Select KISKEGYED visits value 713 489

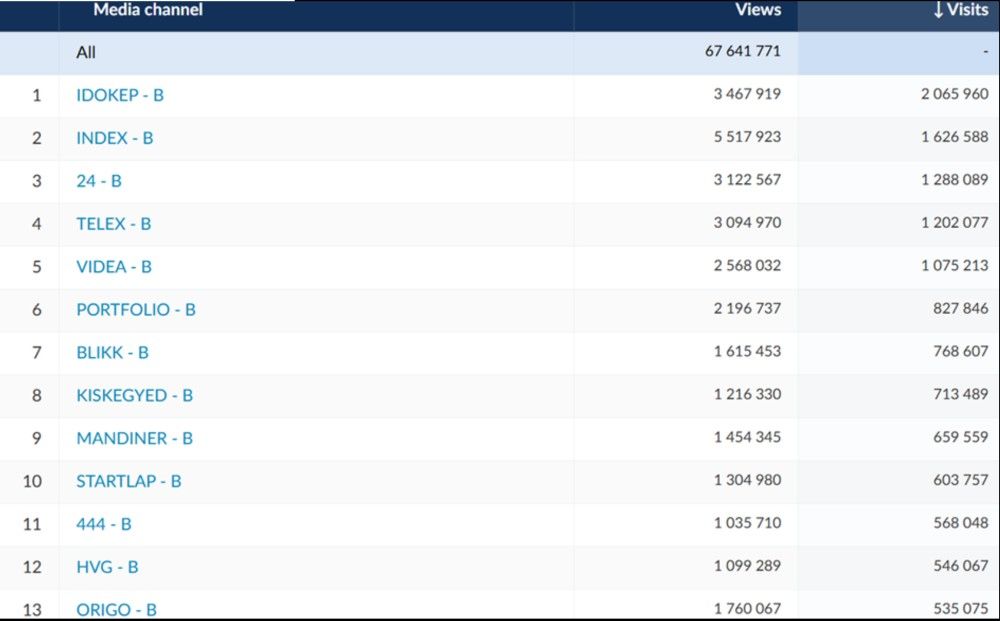click(x=960, y=394)
